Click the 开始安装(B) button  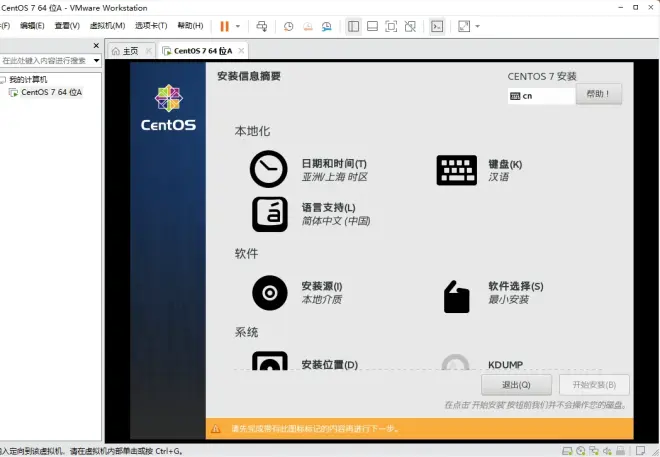[594, 385]
